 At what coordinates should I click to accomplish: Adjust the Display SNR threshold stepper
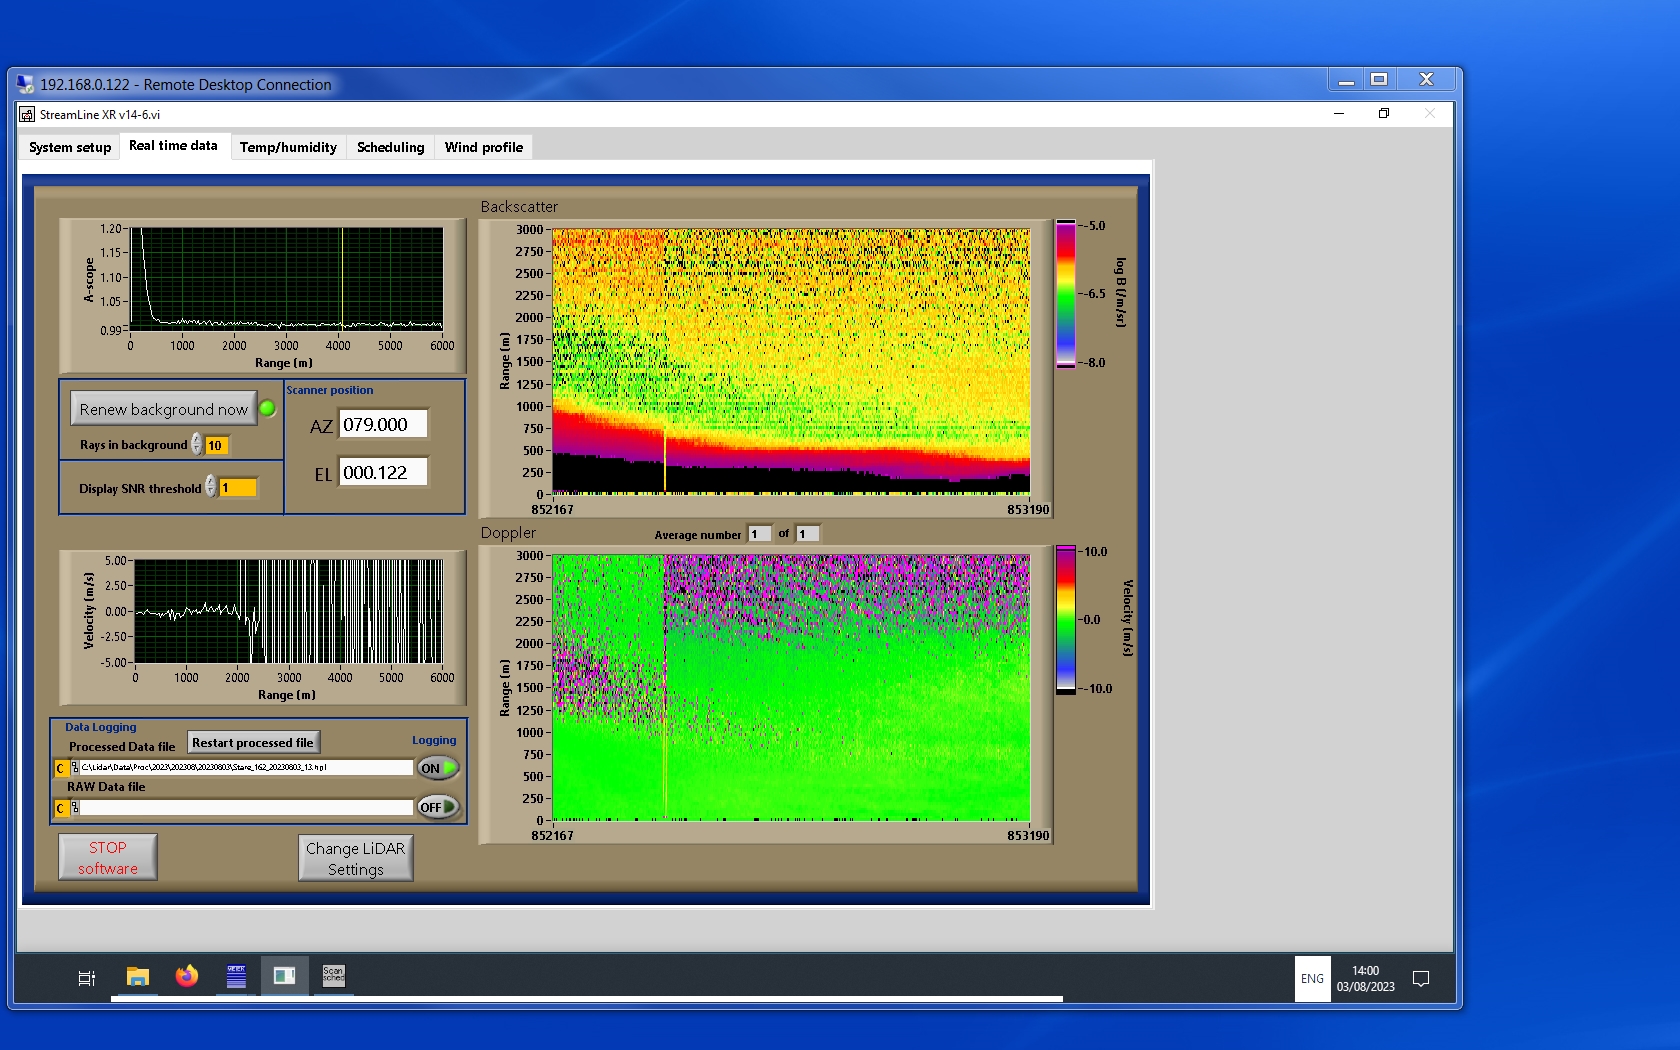coord(210,487)
